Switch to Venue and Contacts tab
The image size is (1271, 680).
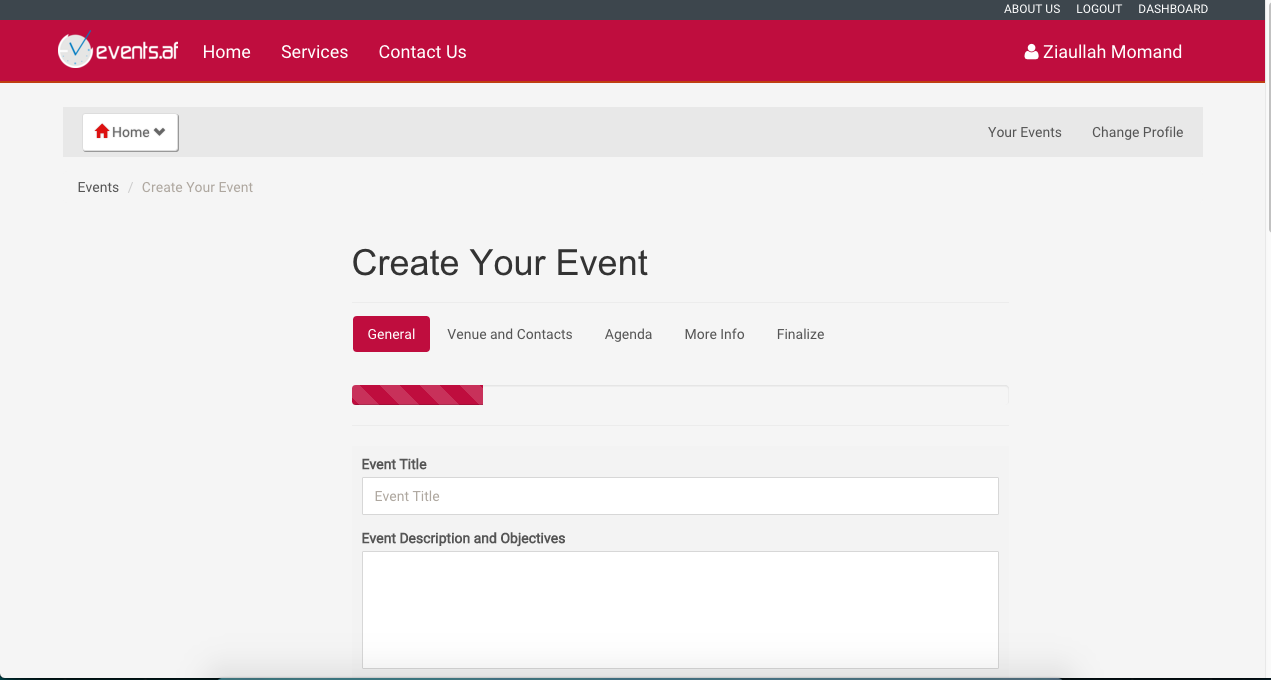coord(509,334)
